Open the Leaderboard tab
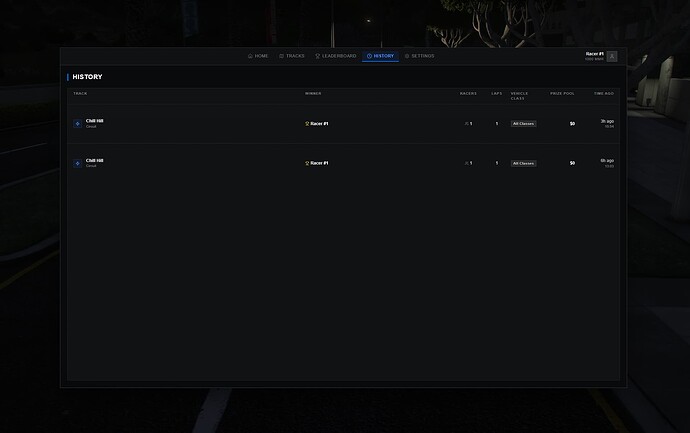This screenshot has width=690, height=433. click(336, 56)
